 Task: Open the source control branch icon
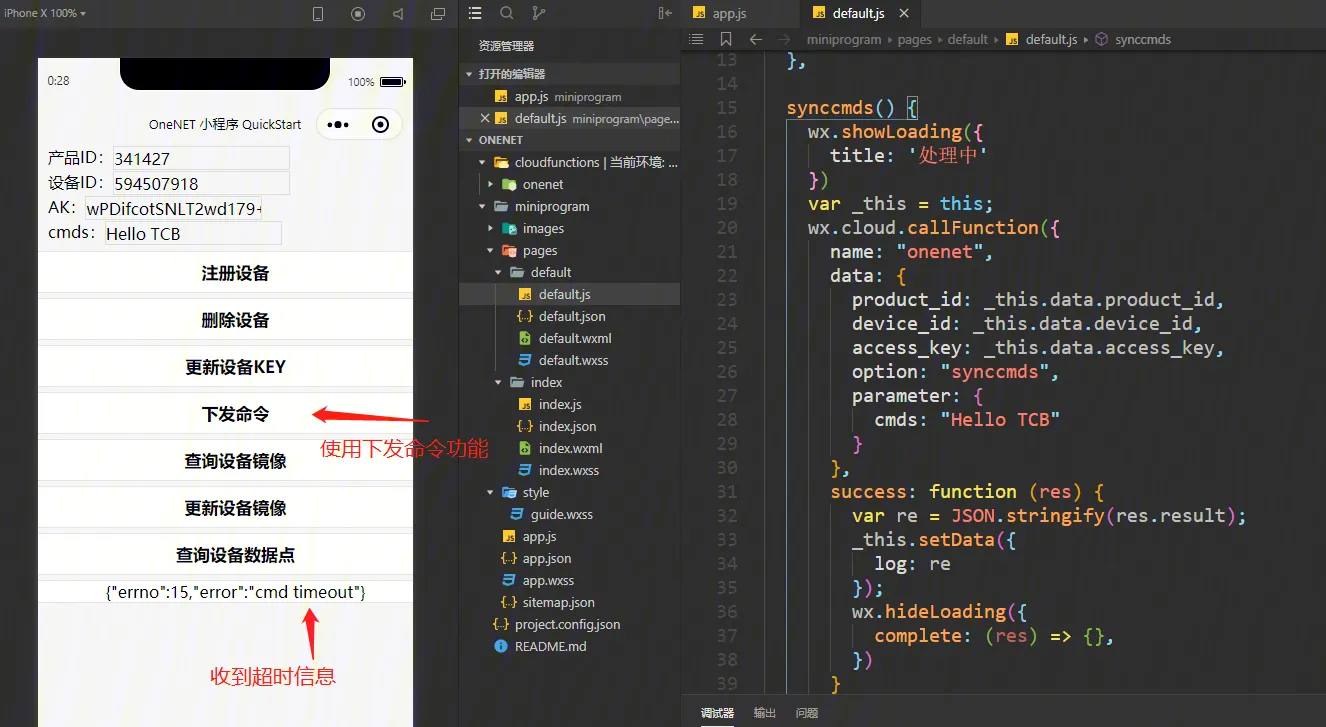tap(539, 14)
